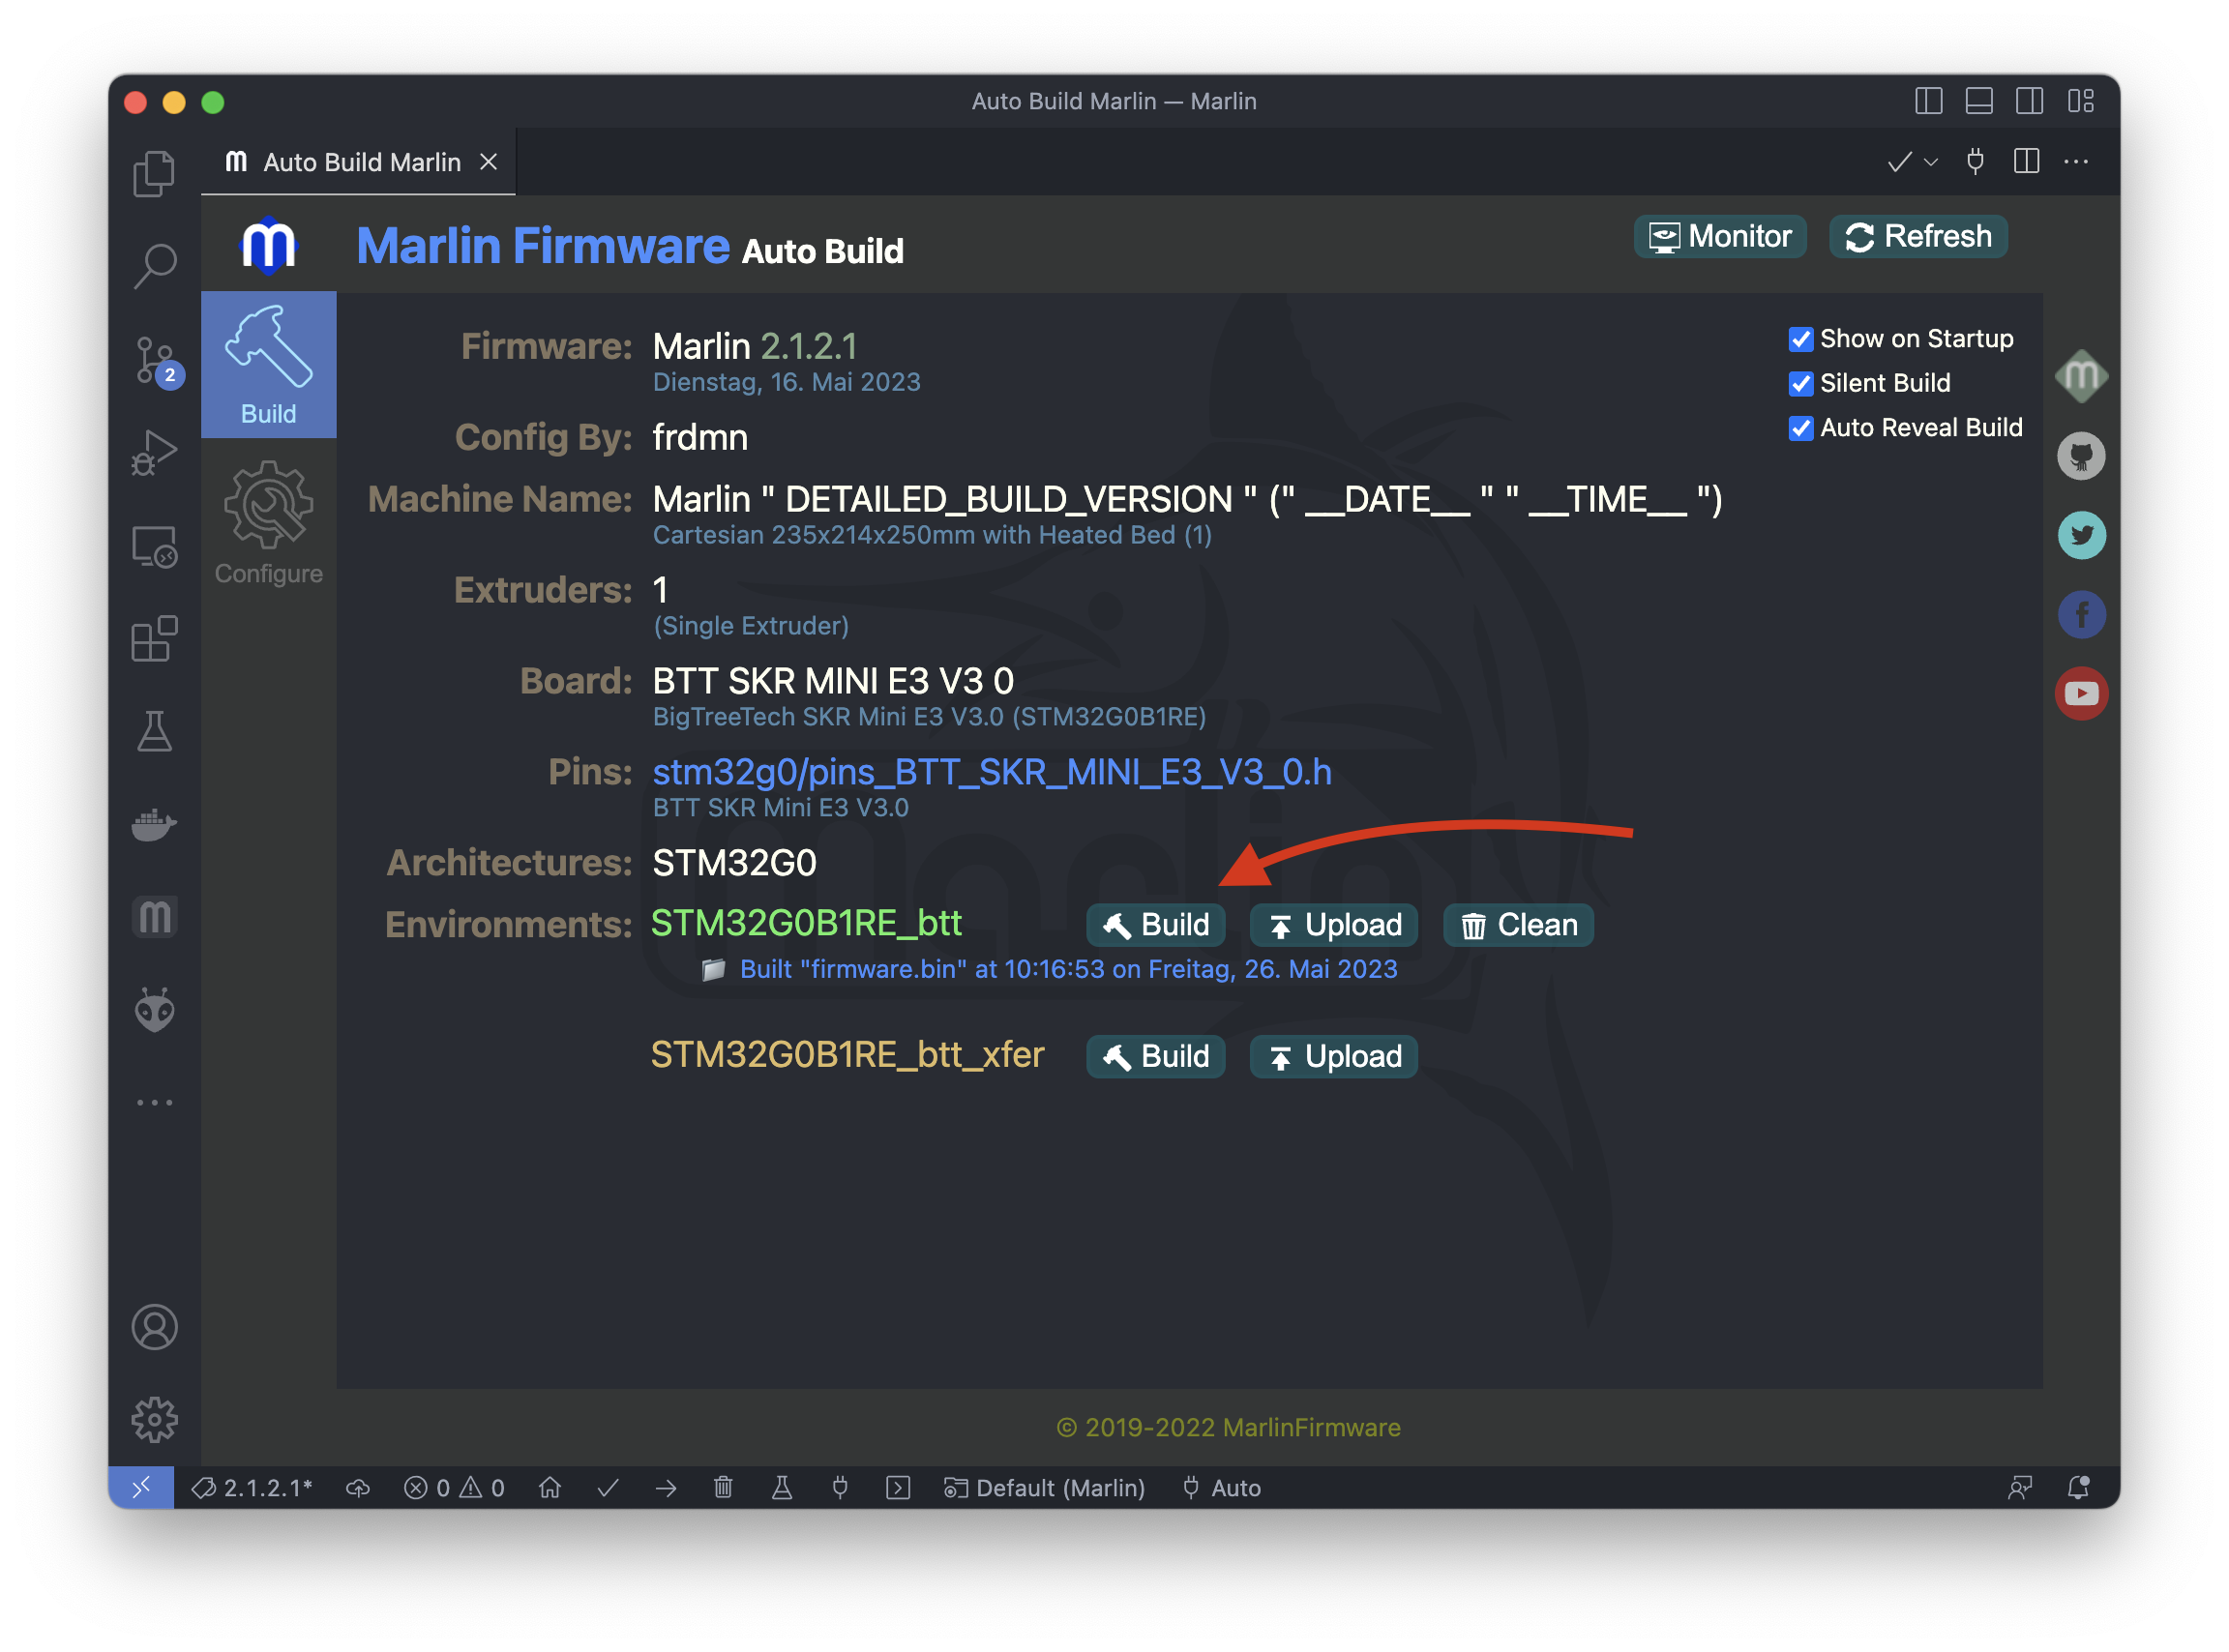Viewport: 2229px width, 1652px height.
Task: Click the Marlin GitHub icon on the right
Action: pos(2081,457)
